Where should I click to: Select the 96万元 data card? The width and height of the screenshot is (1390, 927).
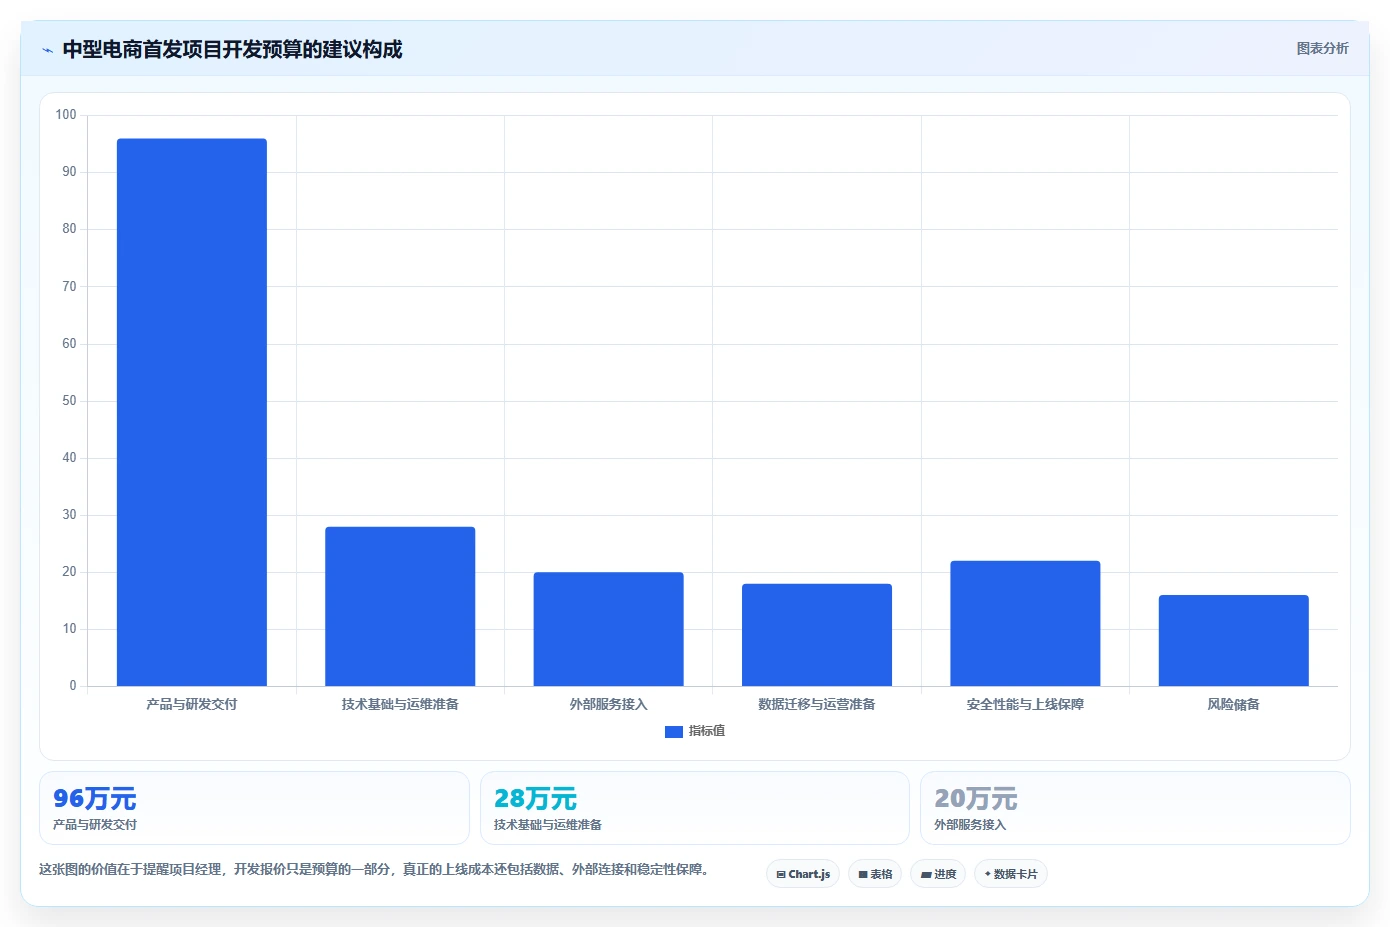click(x=254, y=808)
